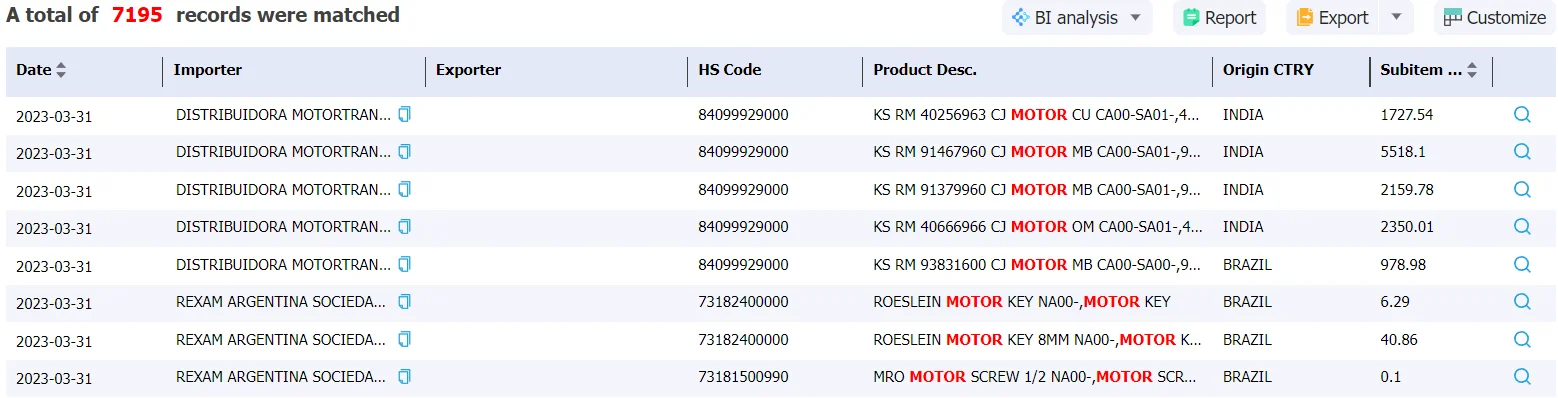This screenshot has height=398, width=1558.
Task: Click subitem value 1727.54
Action: point(1407,115)
